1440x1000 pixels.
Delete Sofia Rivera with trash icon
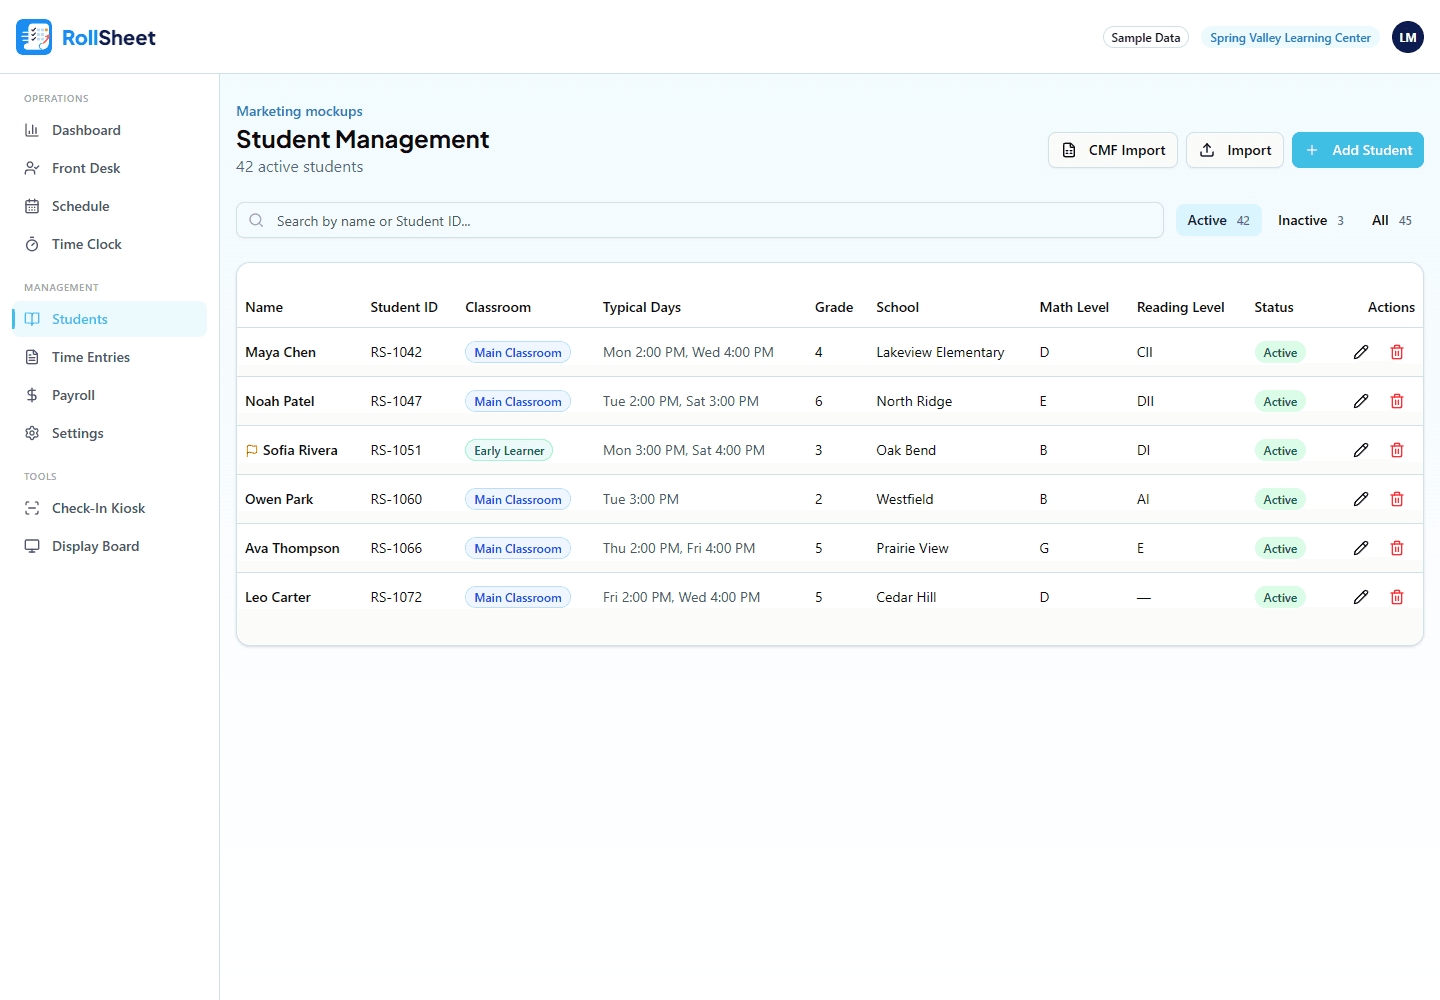(x=1397, y=450)
